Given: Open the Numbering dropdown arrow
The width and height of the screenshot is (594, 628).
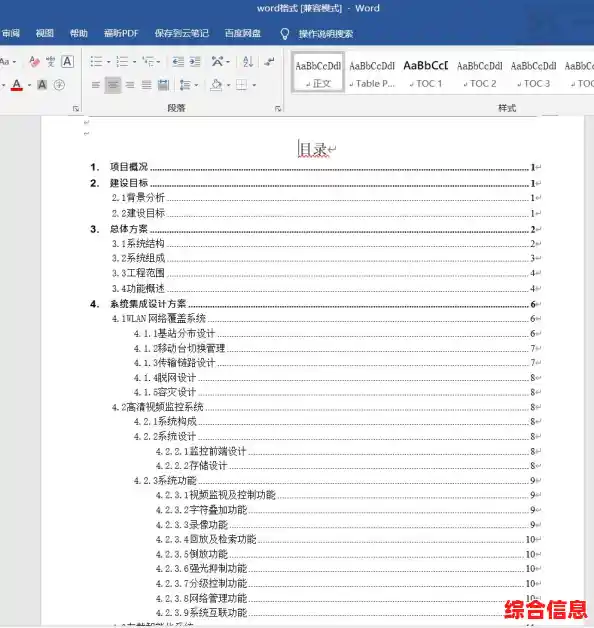Looking at the screenshot, I should point(134,62).
